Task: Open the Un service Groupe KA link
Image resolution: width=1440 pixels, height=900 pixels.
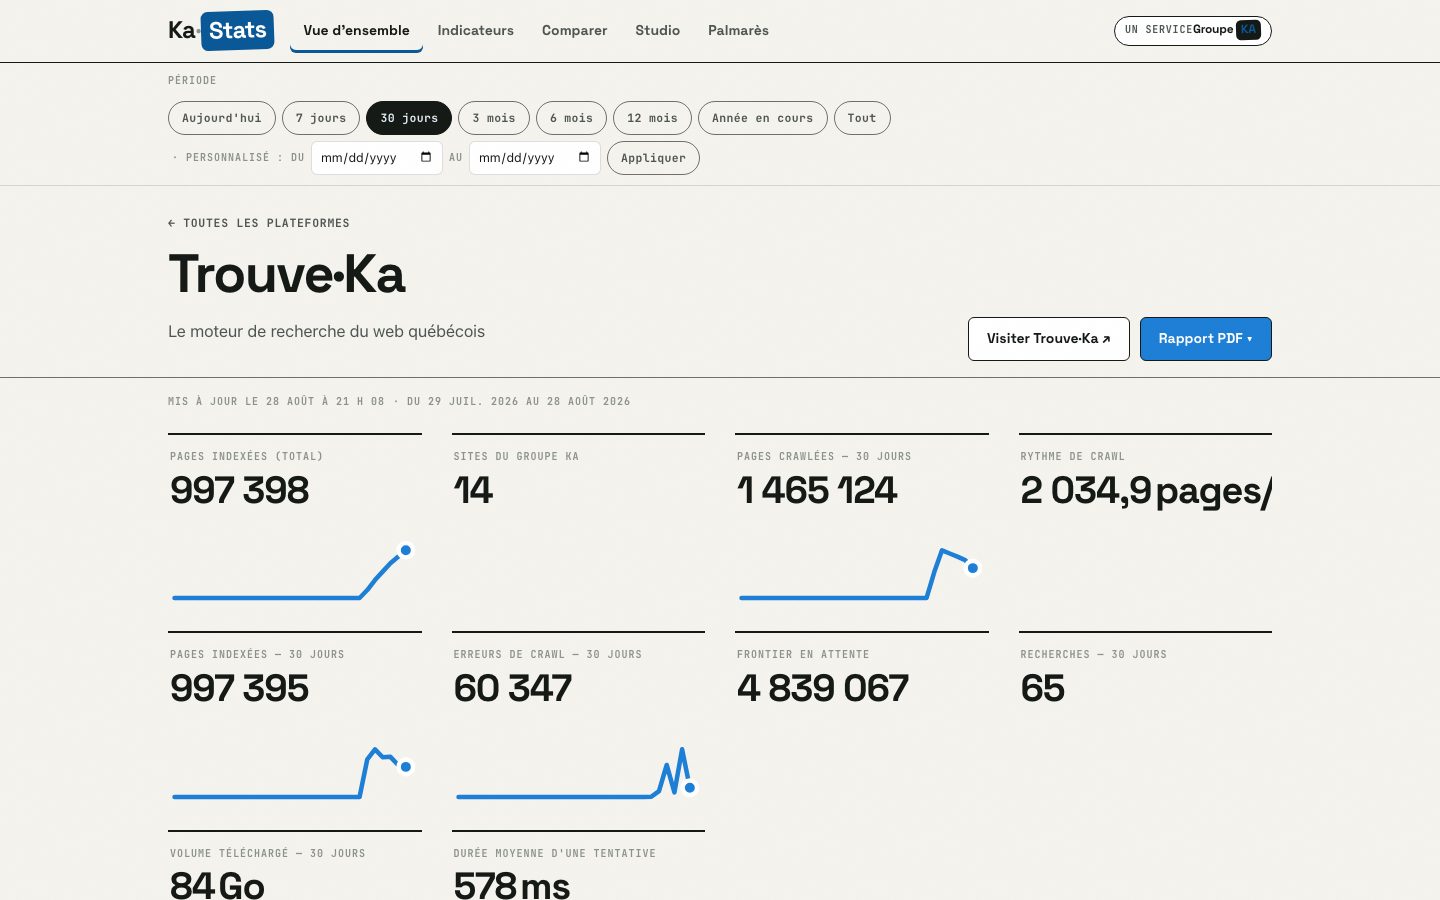Action: (1193, 30)
